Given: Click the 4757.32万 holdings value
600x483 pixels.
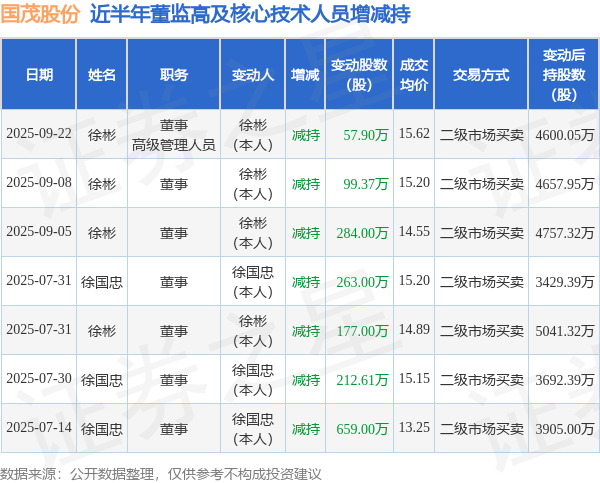Looking at the screenshot, I should [x=565, y=233].
